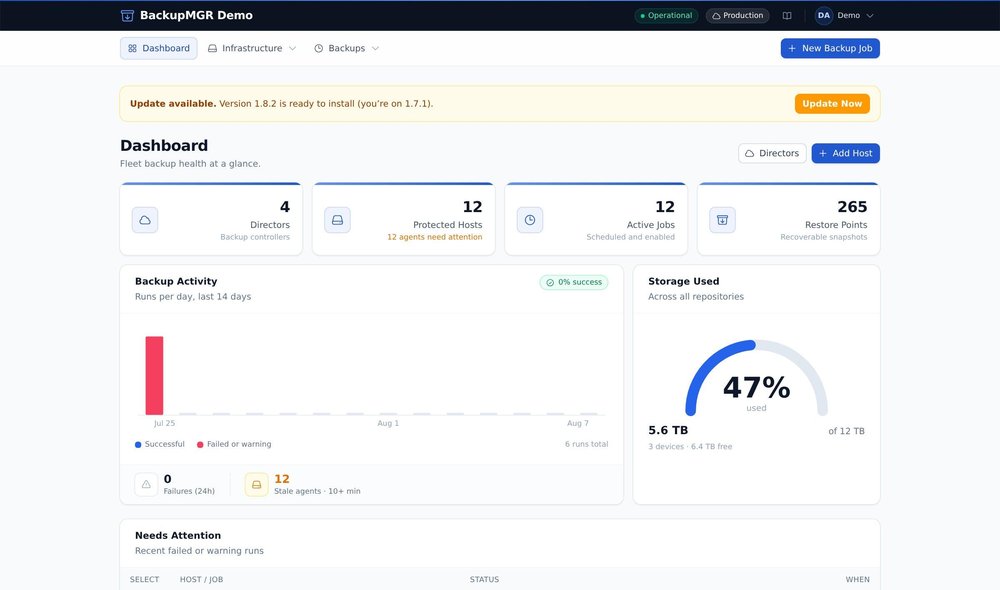Click 'Stale agents · 10+ min' label

[x=317, y=492]
